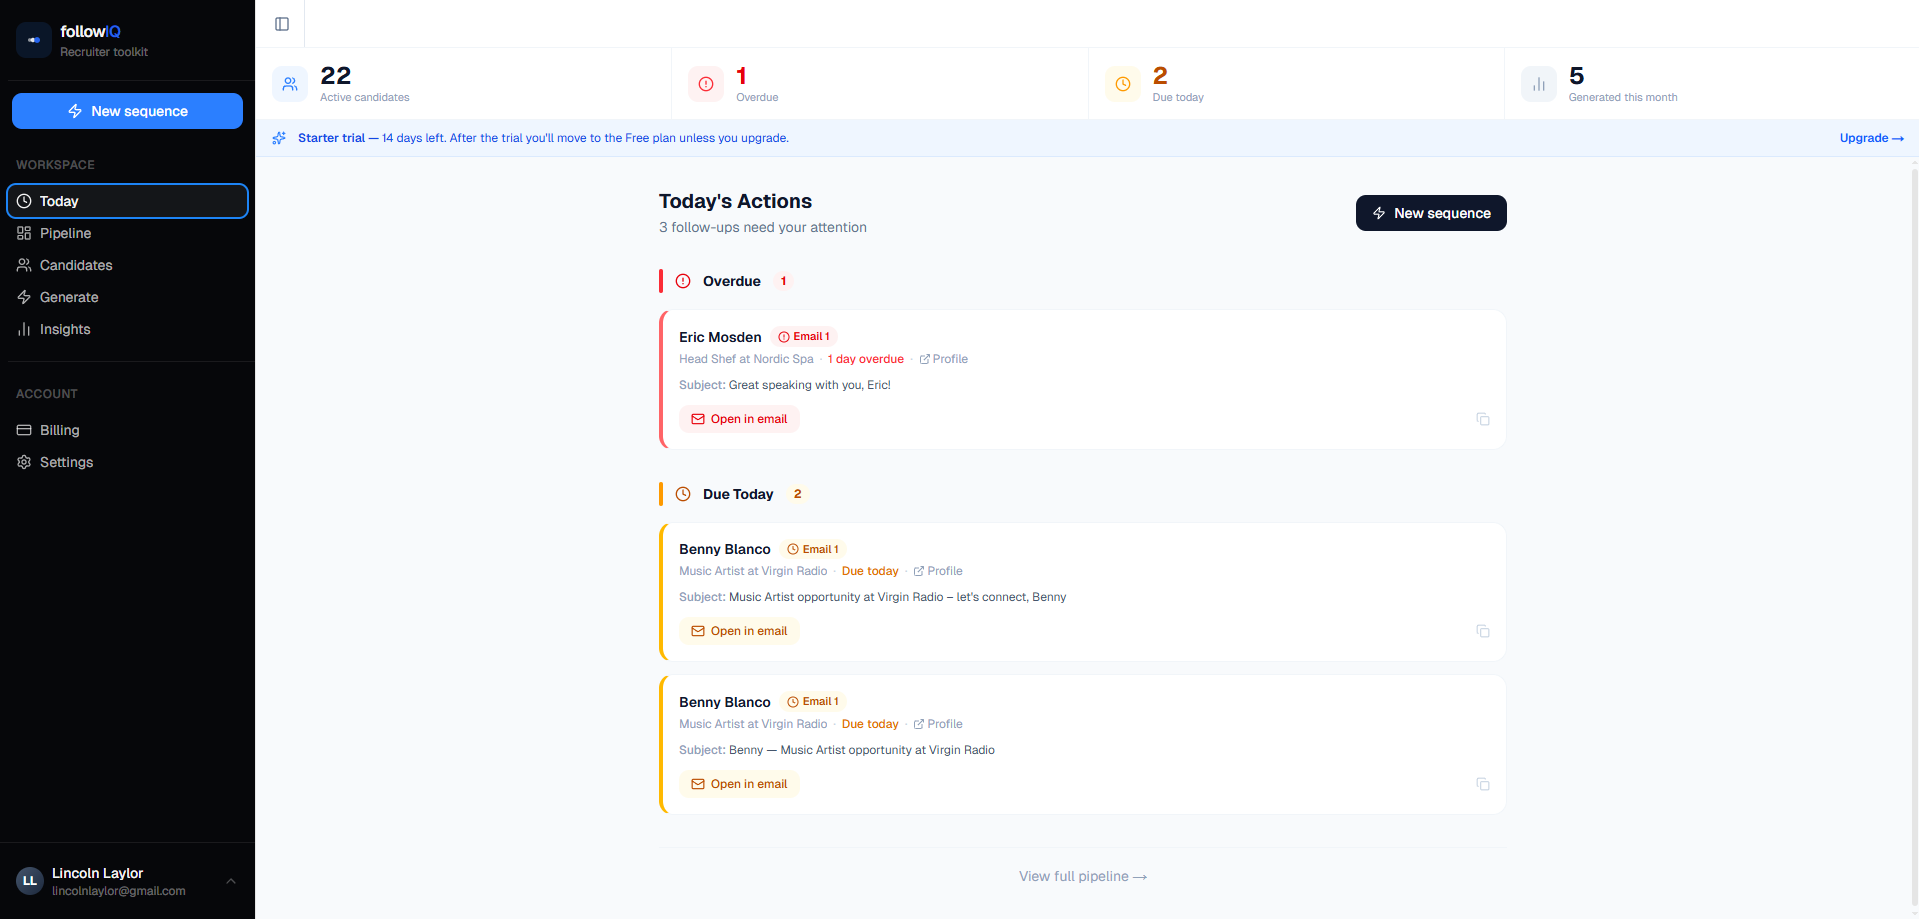Click the sparkle icon in trial banner
Viewport: 1919px width, 919px height.
click(x=279, y=138)
